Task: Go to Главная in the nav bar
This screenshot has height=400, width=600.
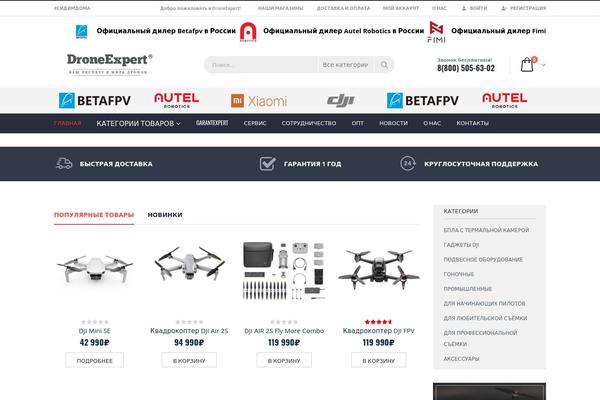Action: (67, 123)
